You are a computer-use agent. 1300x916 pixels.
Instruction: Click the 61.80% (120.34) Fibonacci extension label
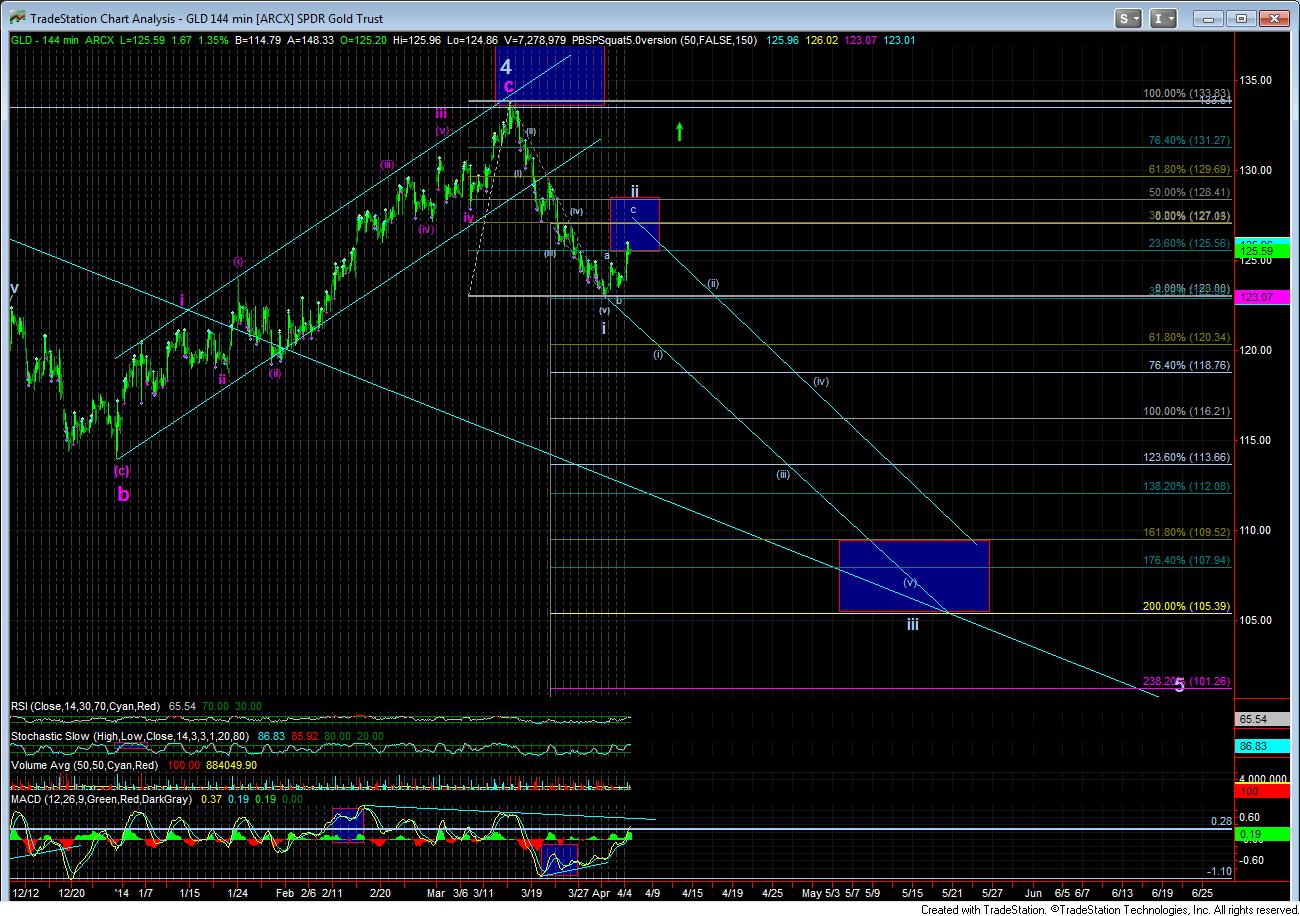1190,338
